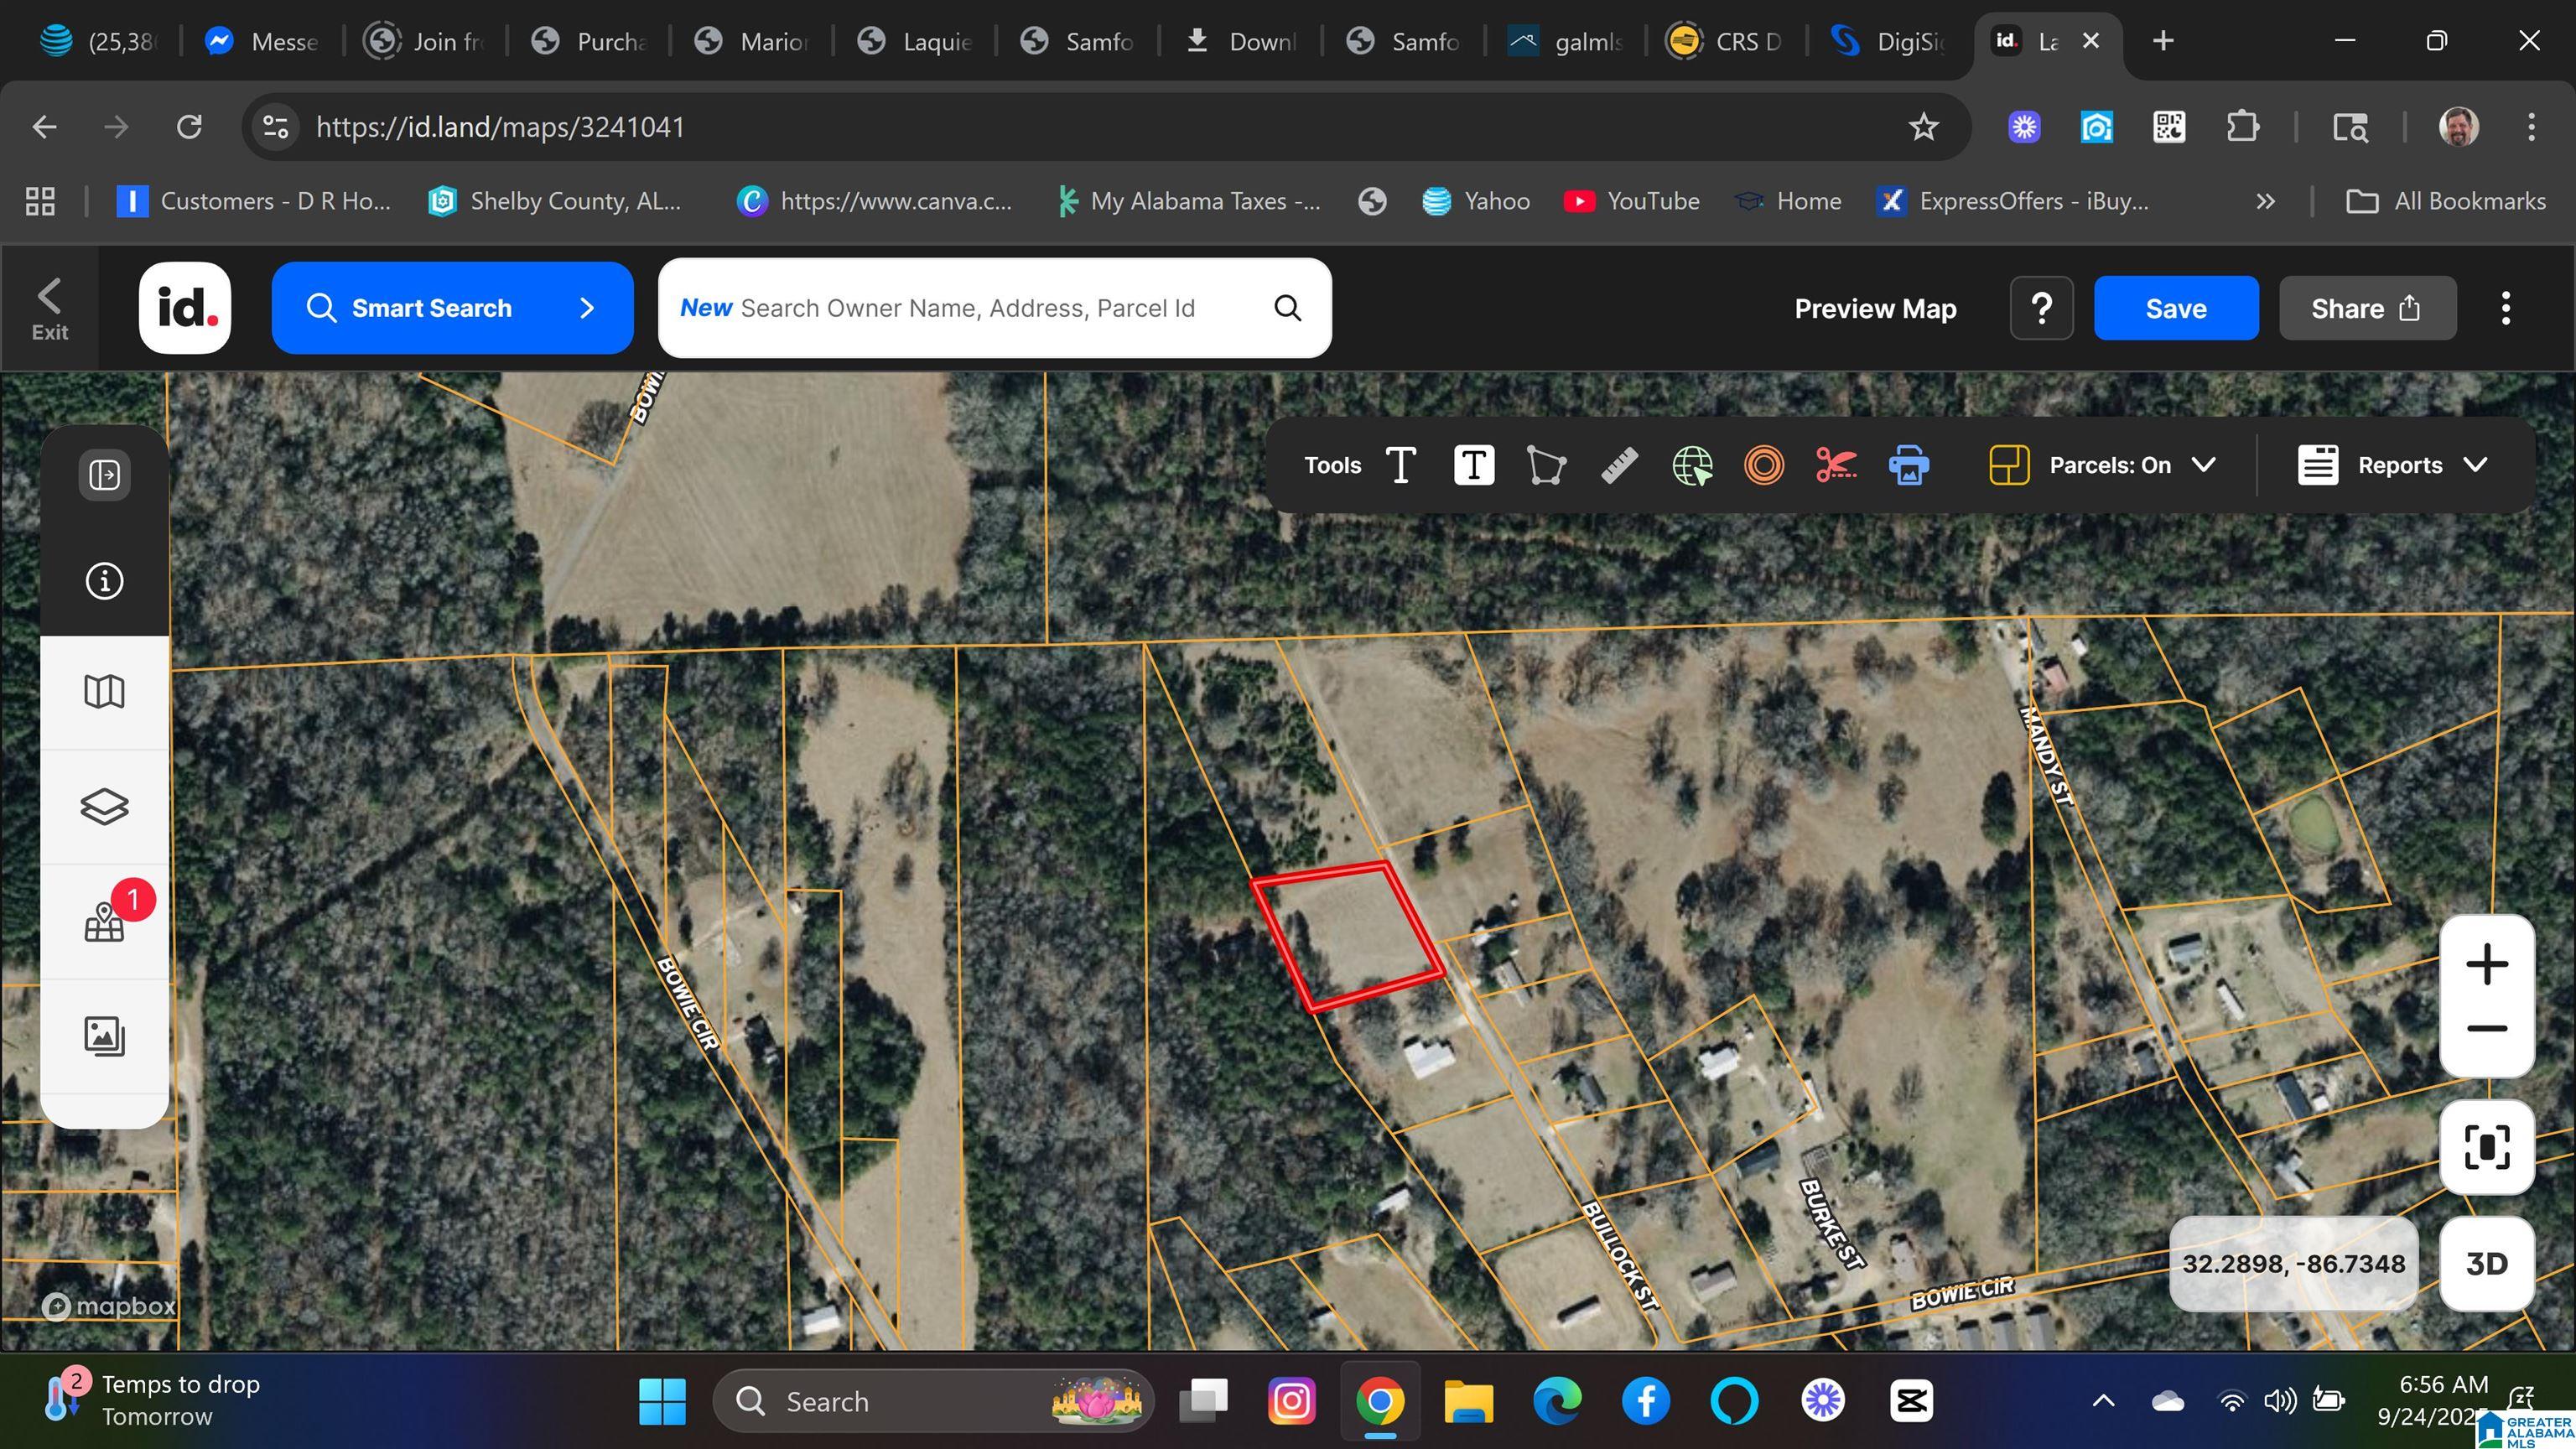
Task: Open the print map tool
Action: (x=1908, y=465)
